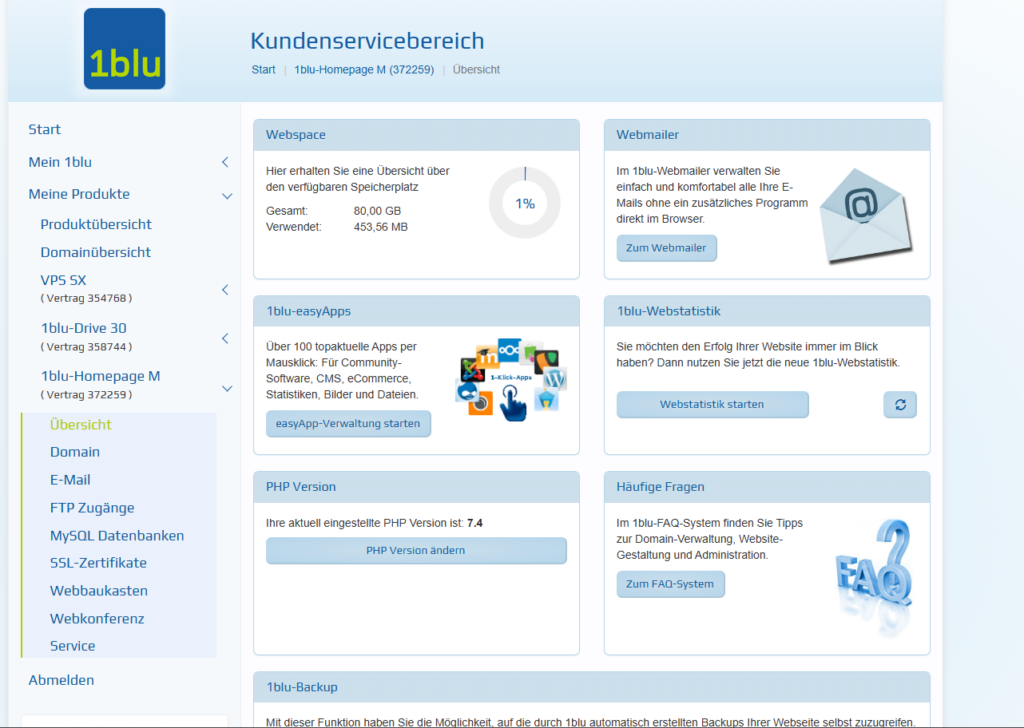Collapse the Meine Produkte section chevron
1024x728 pixels.
tap(227, 195)
